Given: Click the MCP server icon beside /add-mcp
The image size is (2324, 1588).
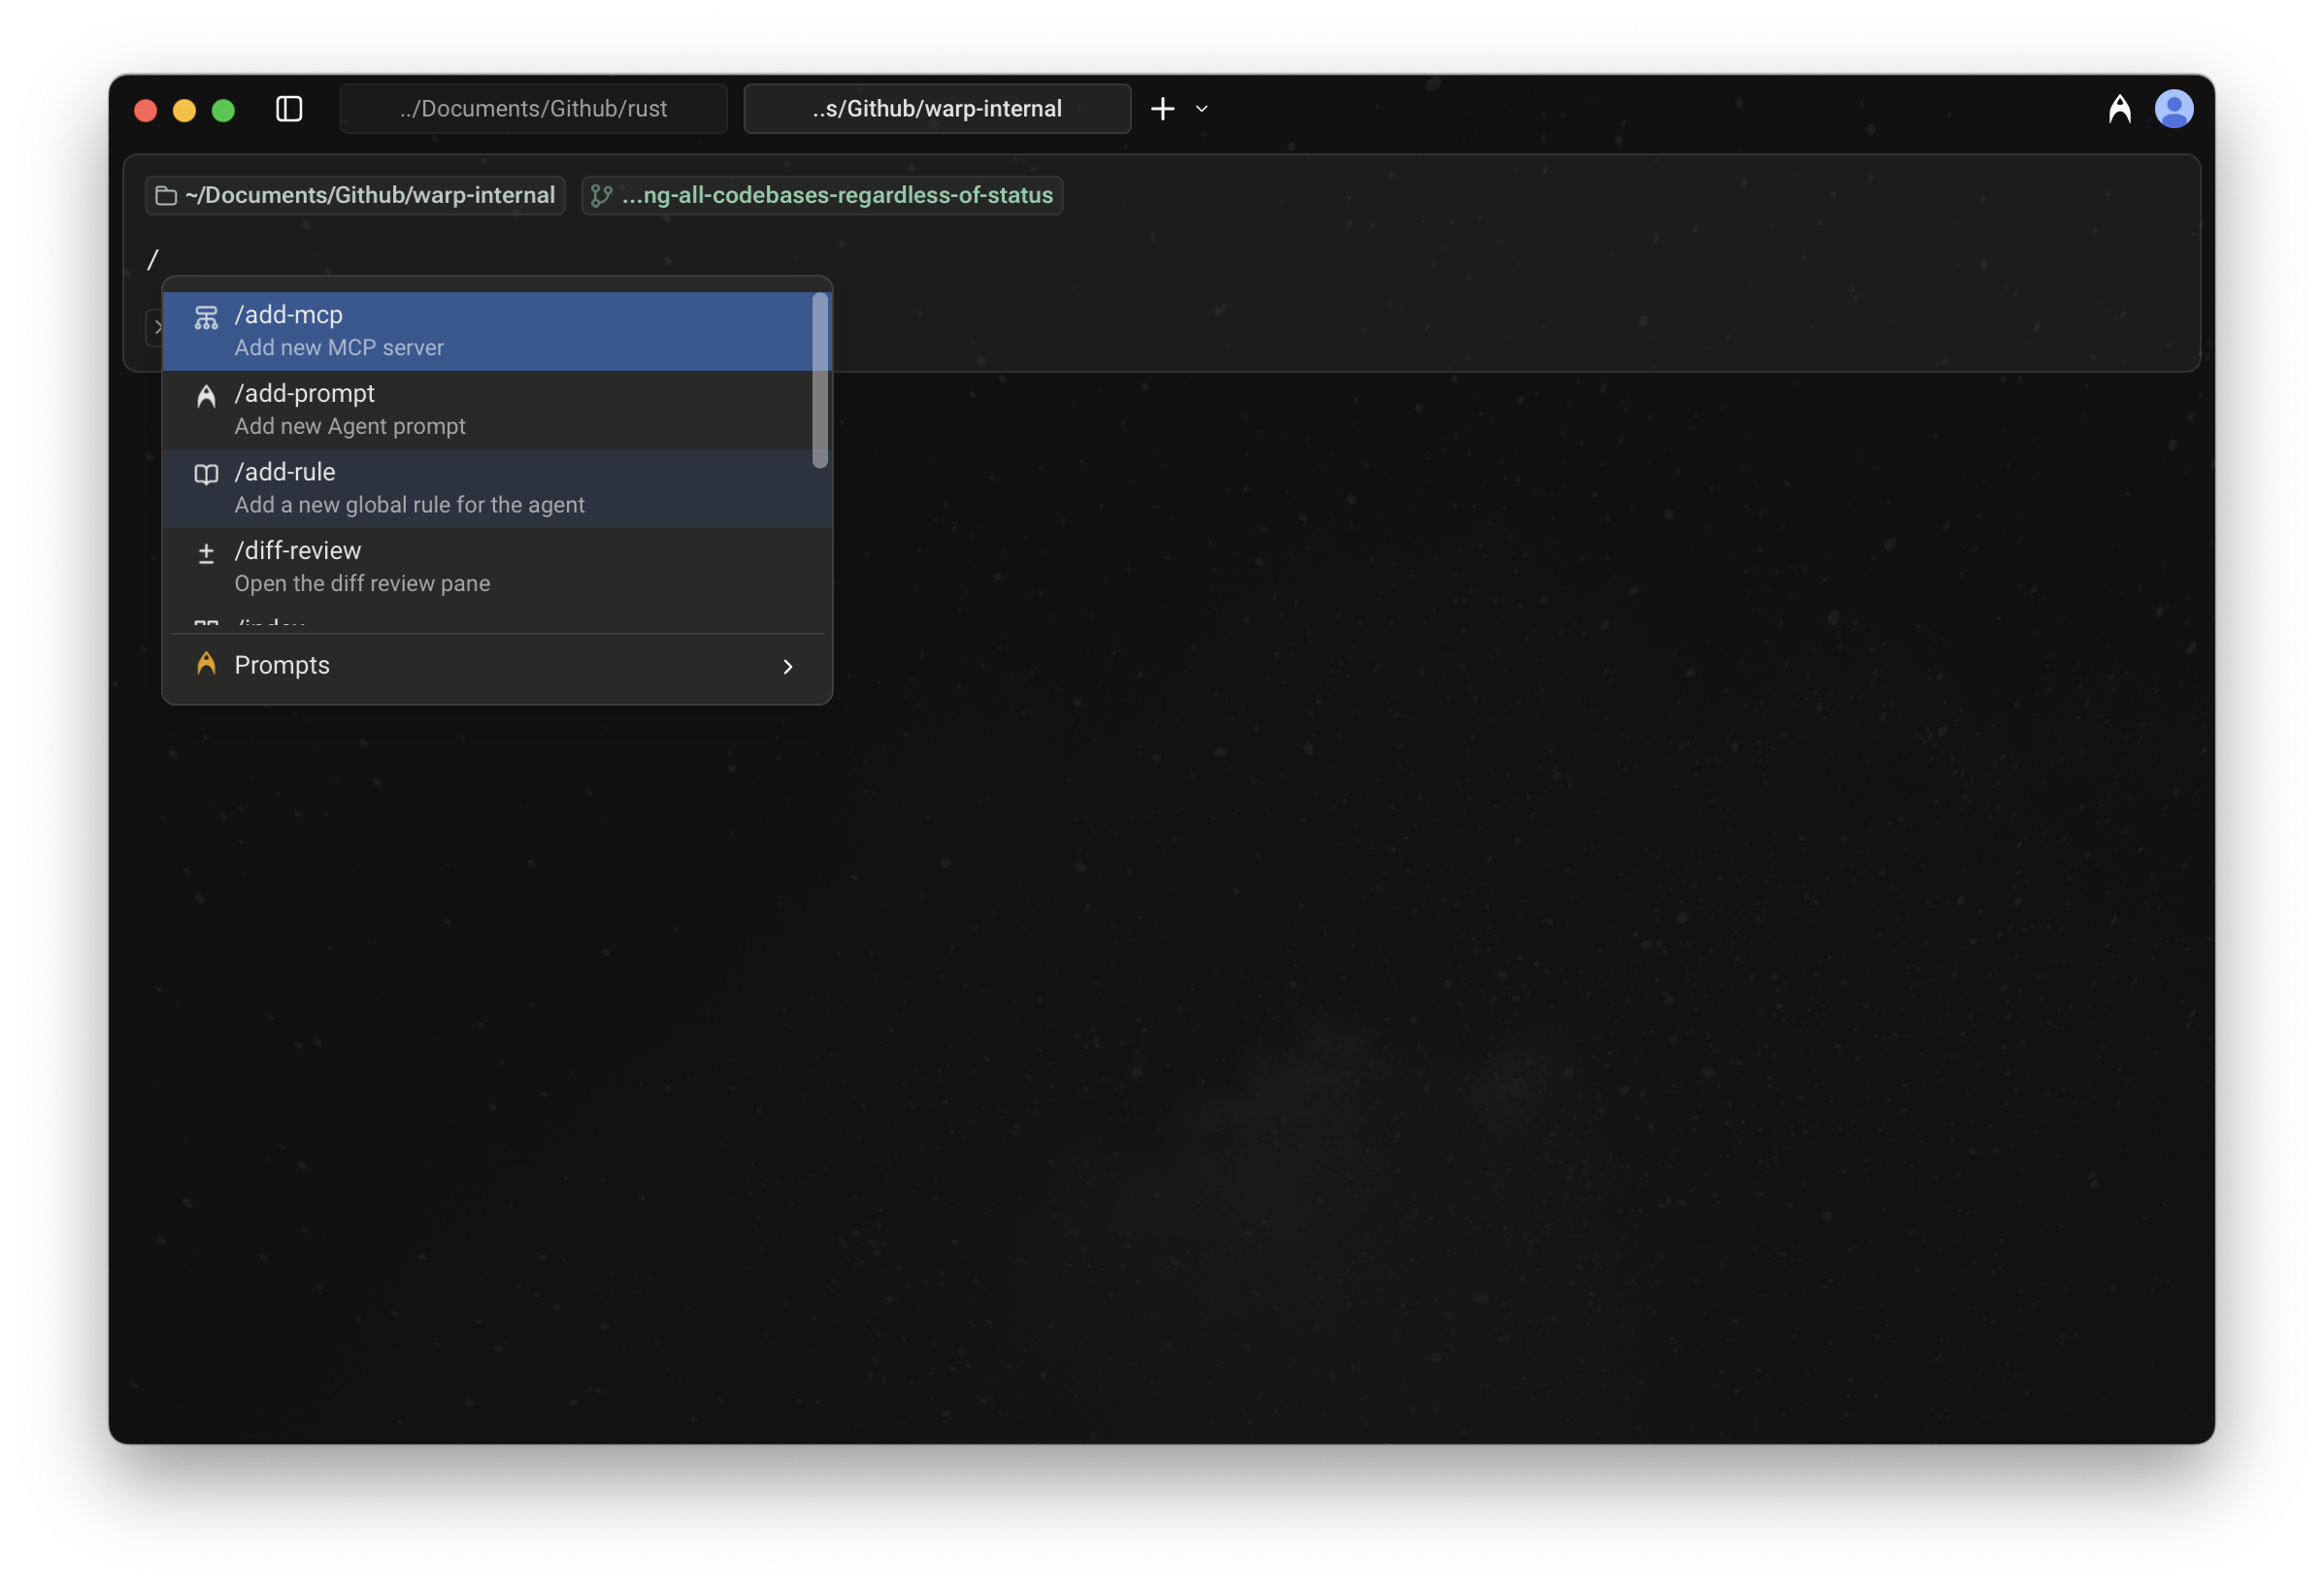Looking at the screenshot, I should [206, 318].
